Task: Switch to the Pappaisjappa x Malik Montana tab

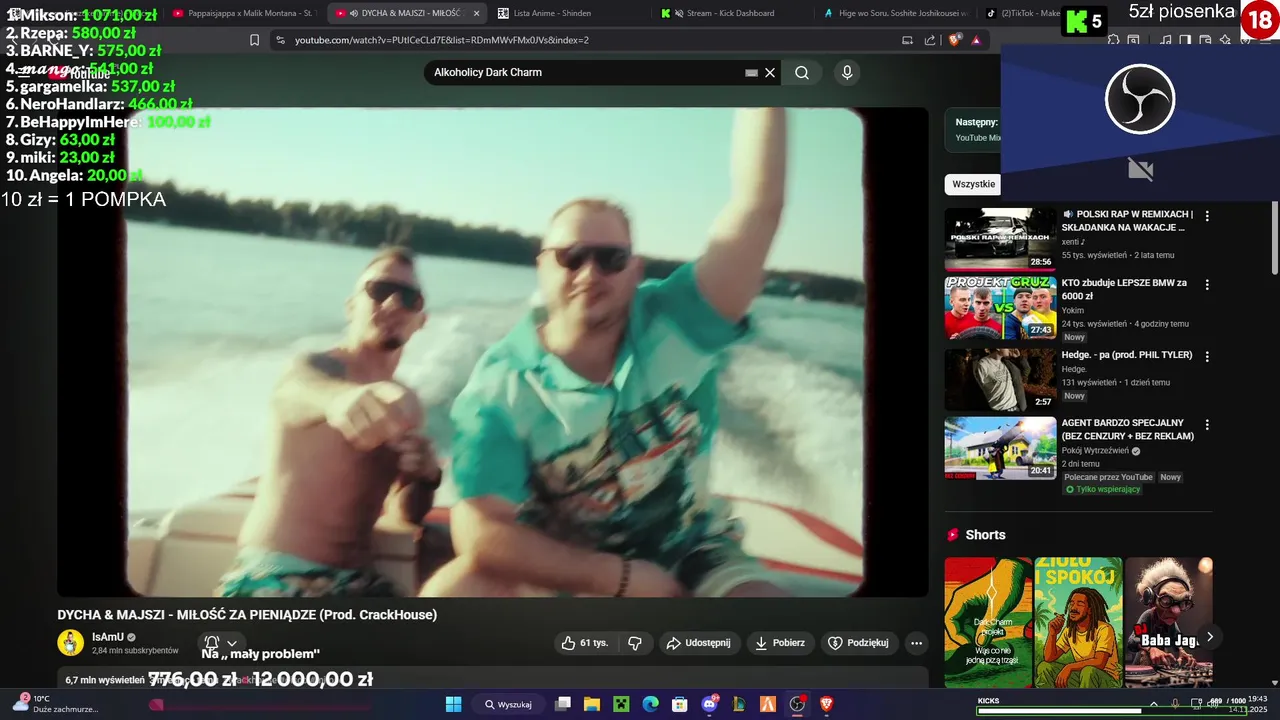Action: coord(243,13)
